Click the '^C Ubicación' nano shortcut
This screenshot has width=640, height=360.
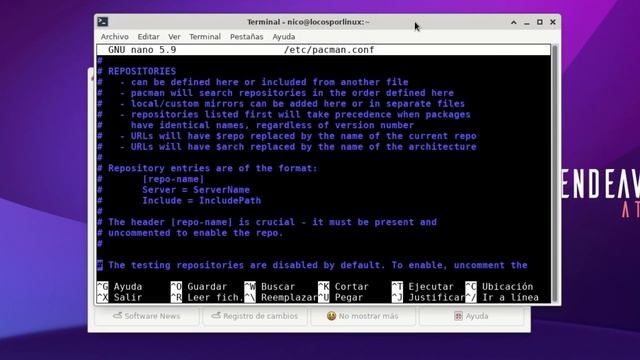coord(499,287)
